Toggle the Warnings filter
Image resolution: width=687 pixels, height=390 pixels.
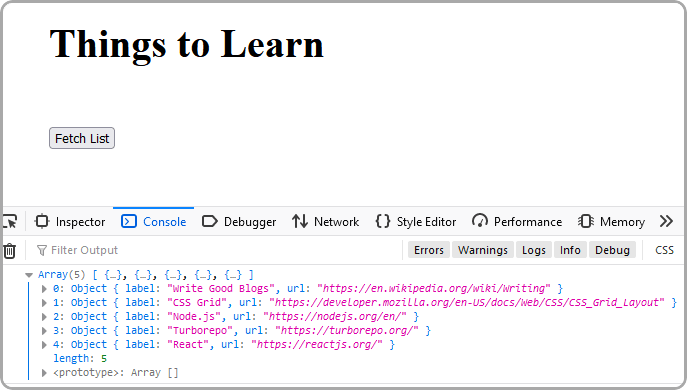[483, 250]
